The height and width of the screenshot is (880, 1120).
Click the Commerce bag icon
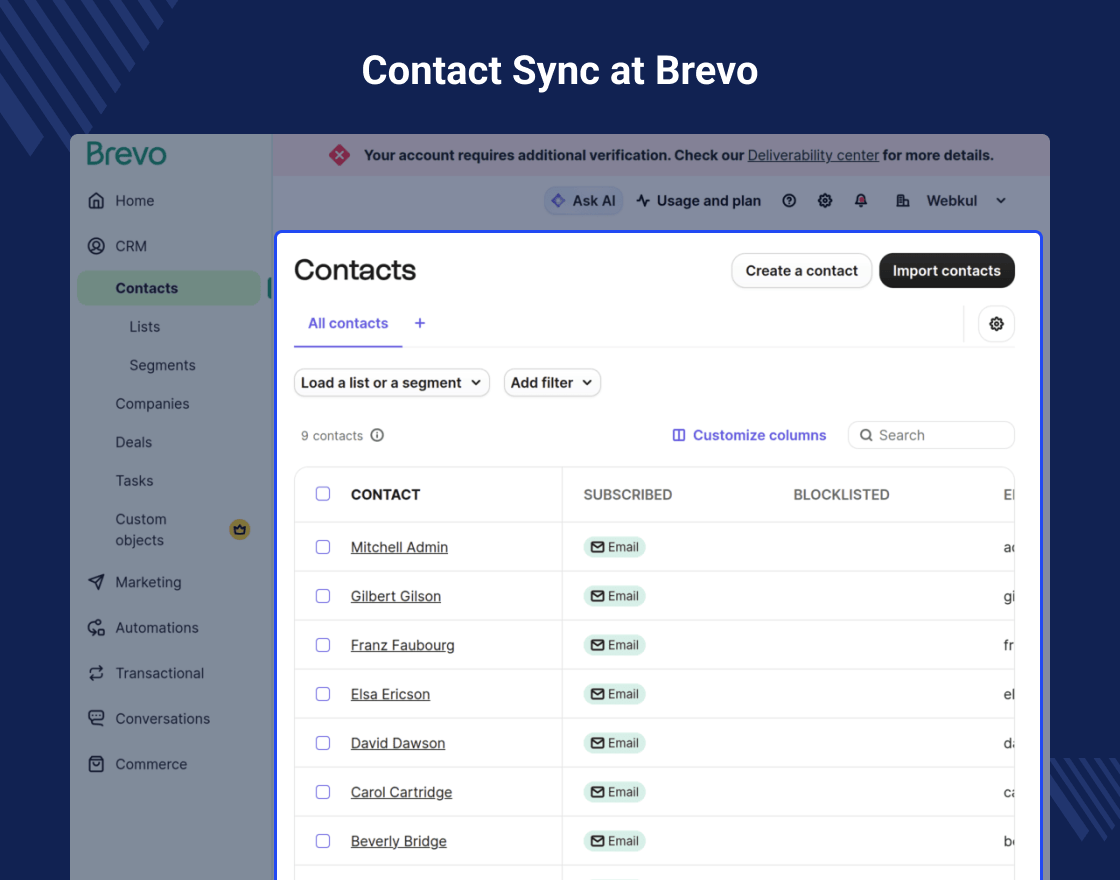pos(96,764)
